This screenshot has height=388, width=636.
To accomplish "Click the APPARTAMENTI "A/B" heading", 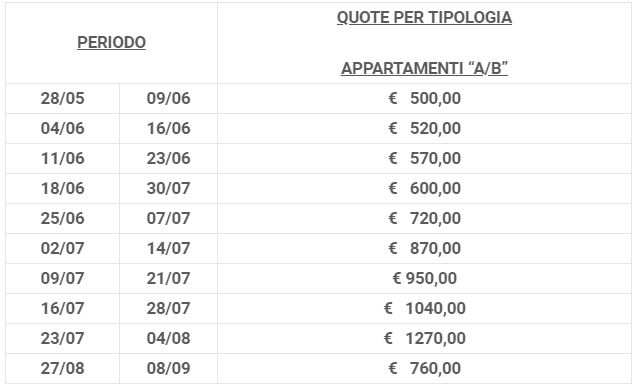I will (x=424, y=68).
